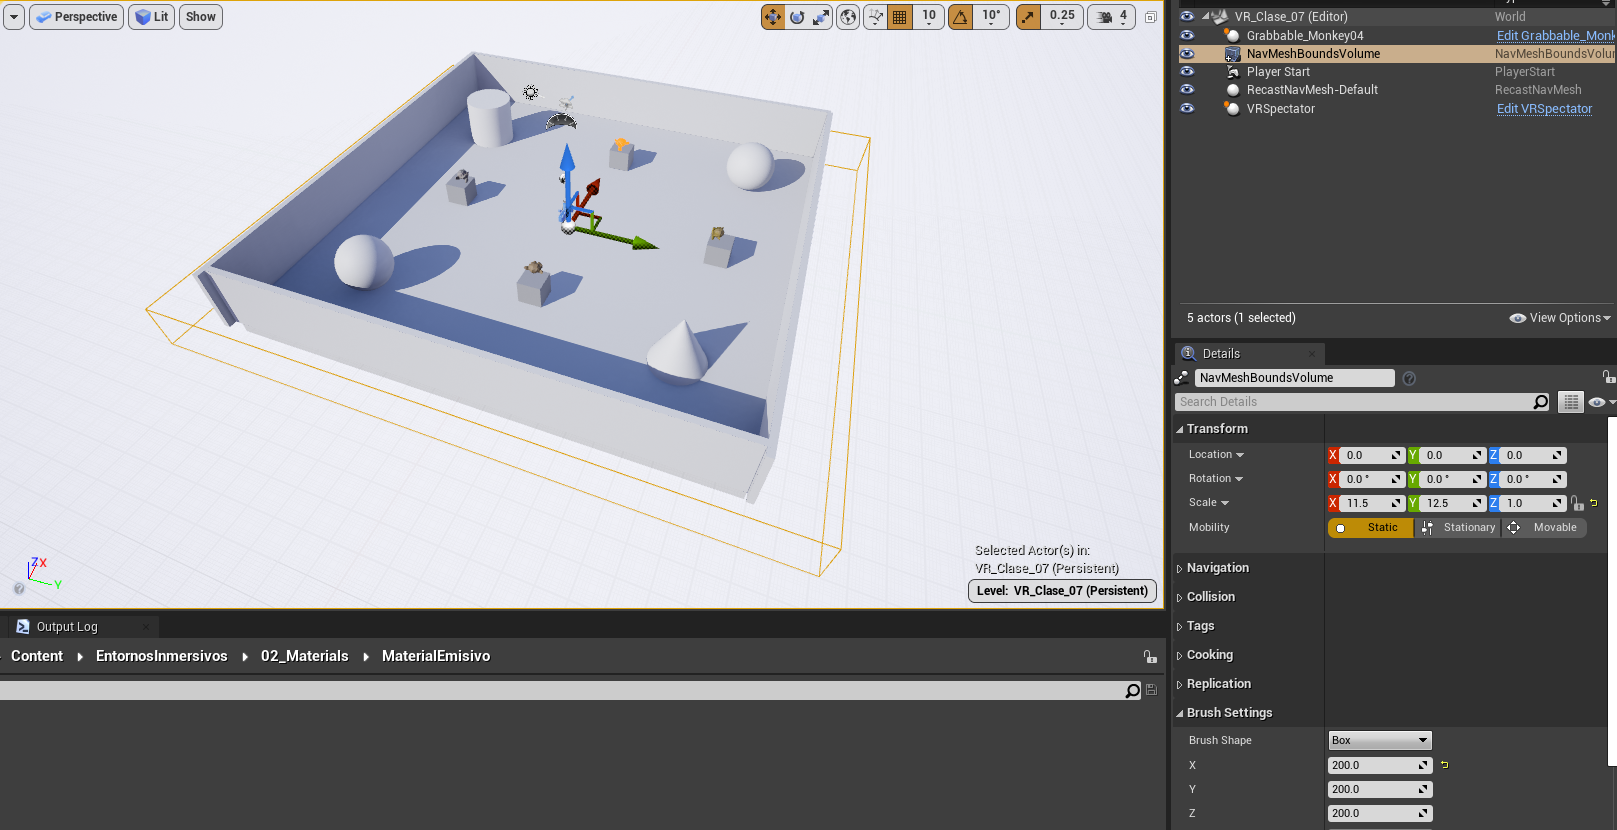The height and width of the screenshot is (830, 1617).
Task: Select the rotate transform tool
Action: click(797, 17)
